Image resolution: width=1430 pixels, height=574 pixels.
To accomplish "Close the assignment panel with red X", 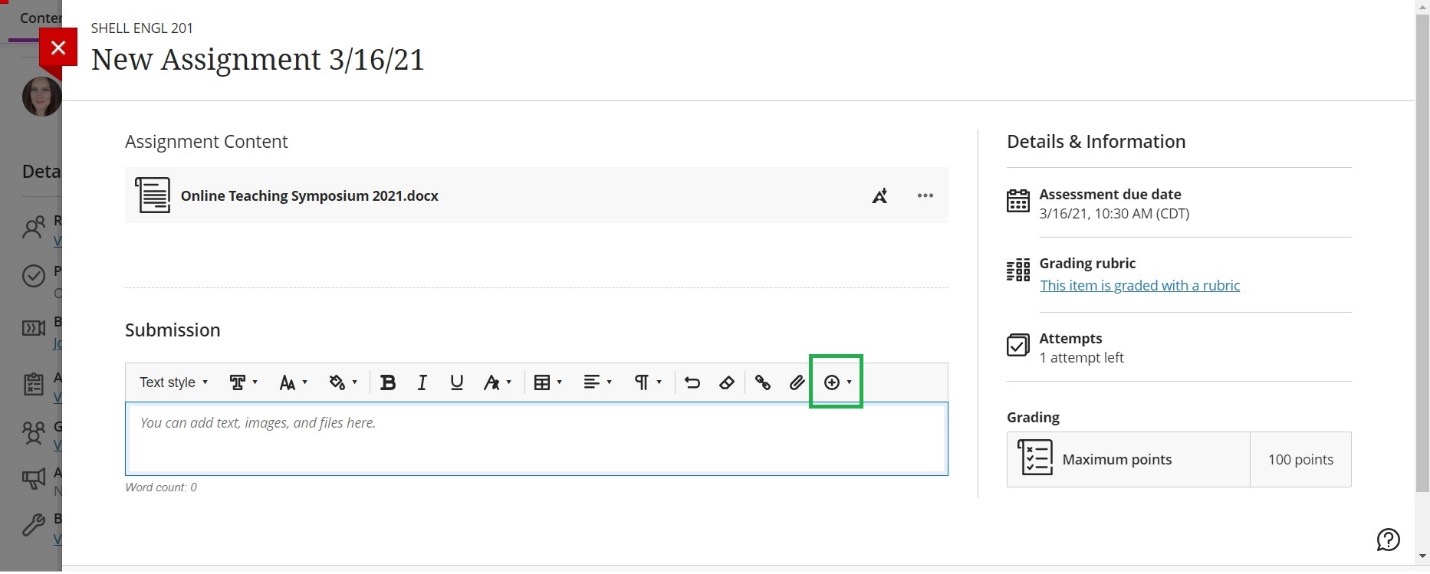I will 58,47.
